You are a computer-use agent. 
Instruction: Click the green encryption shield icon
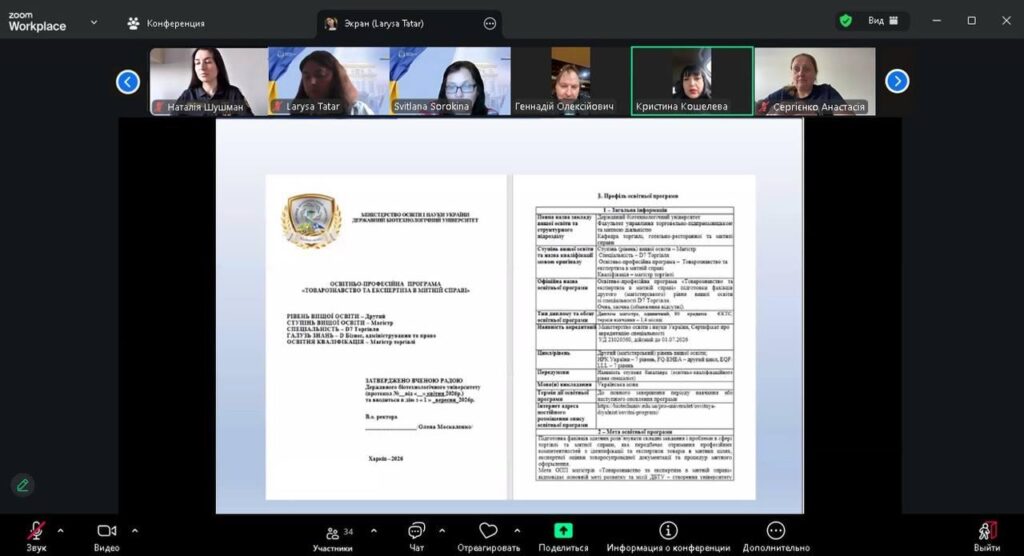point(846,21)
